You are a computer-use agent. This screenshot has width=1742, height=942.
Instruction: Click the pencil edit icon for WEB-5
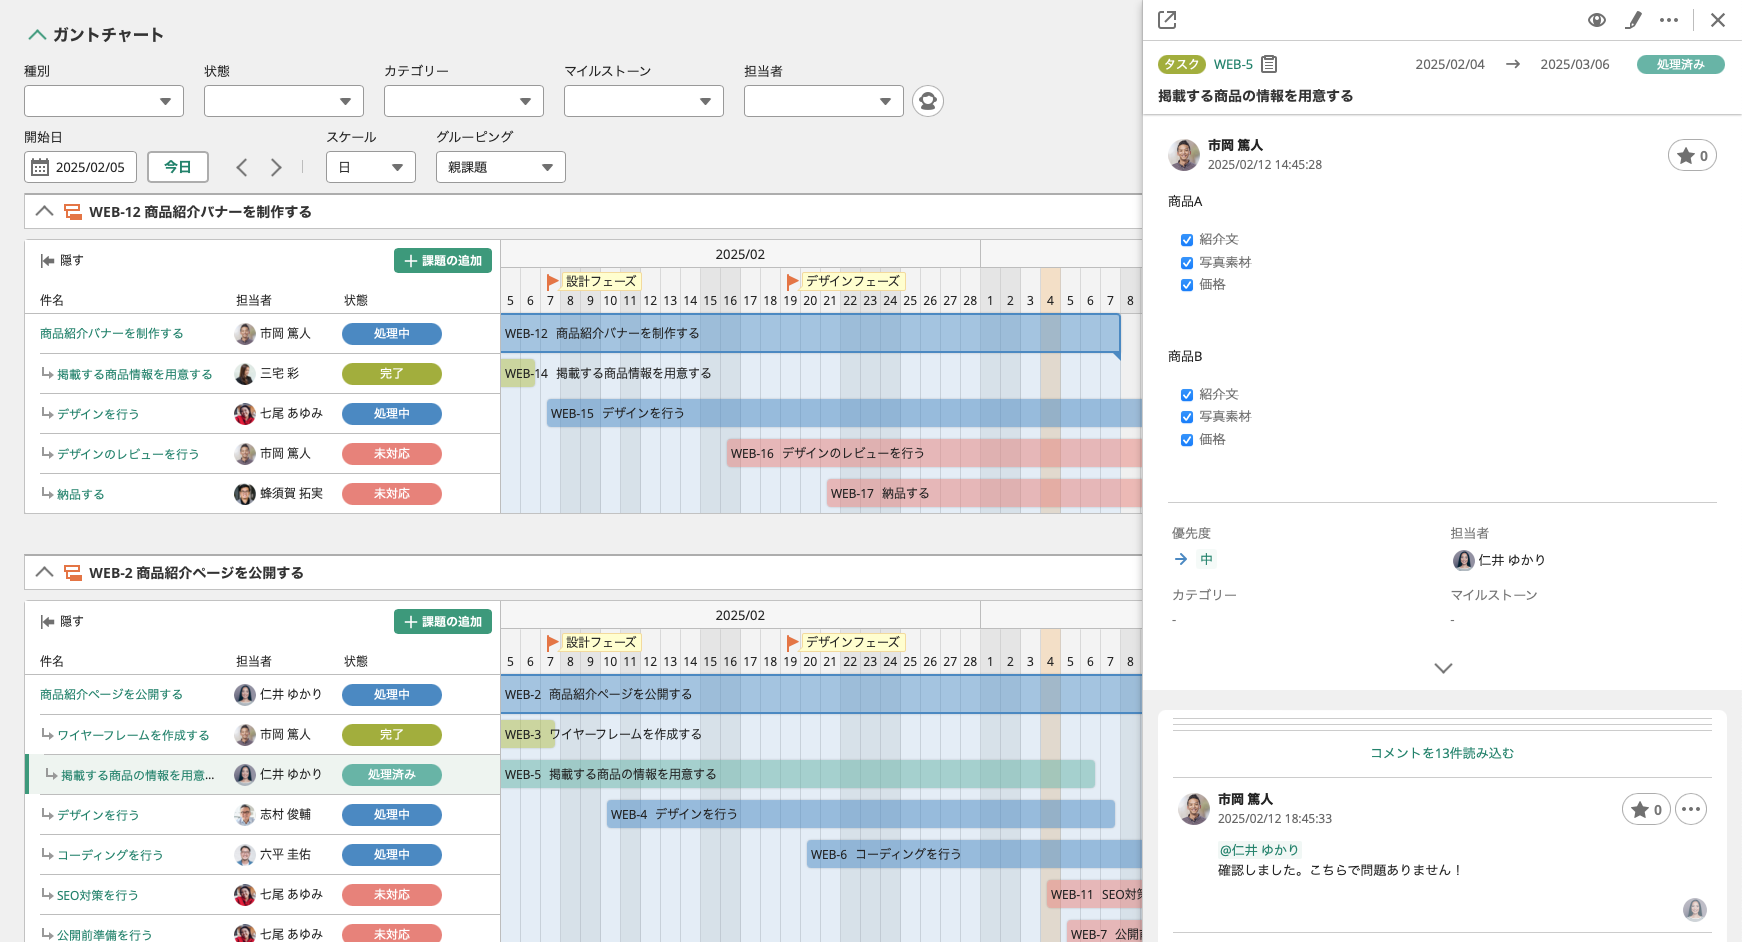1633,20
